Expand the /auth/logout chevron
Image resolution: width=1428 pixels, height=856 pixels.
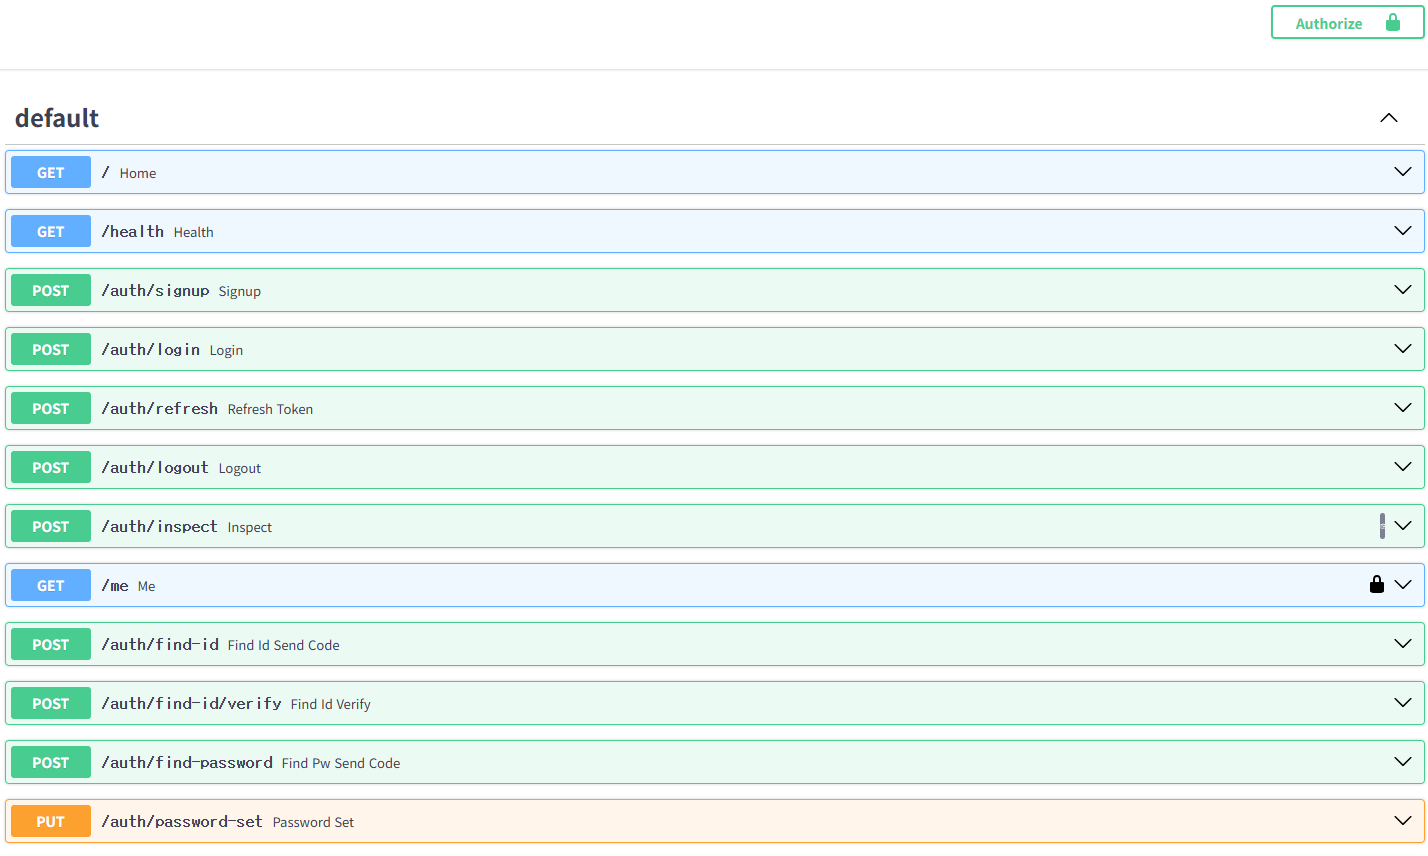(x=1403, y=467)
